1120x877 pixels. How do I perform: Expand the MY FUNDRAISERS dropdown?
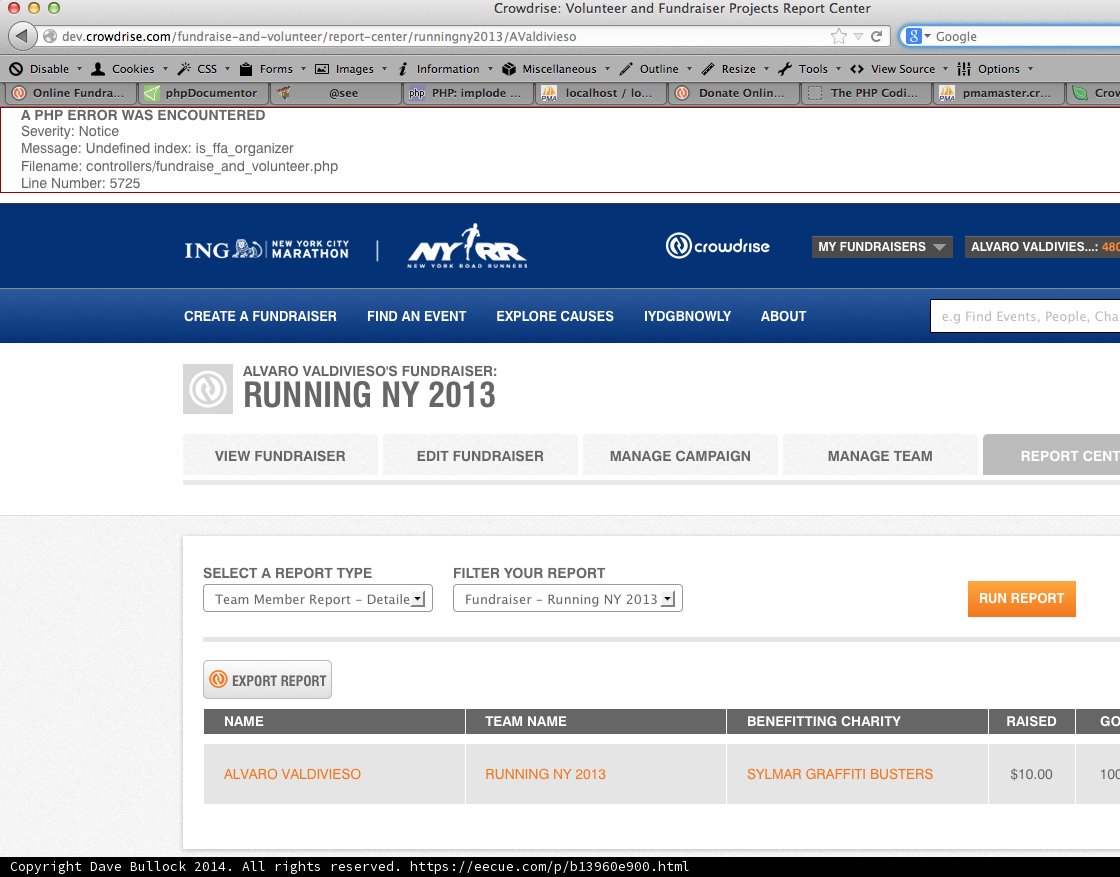pyautogui.click(x=881, y=246)
